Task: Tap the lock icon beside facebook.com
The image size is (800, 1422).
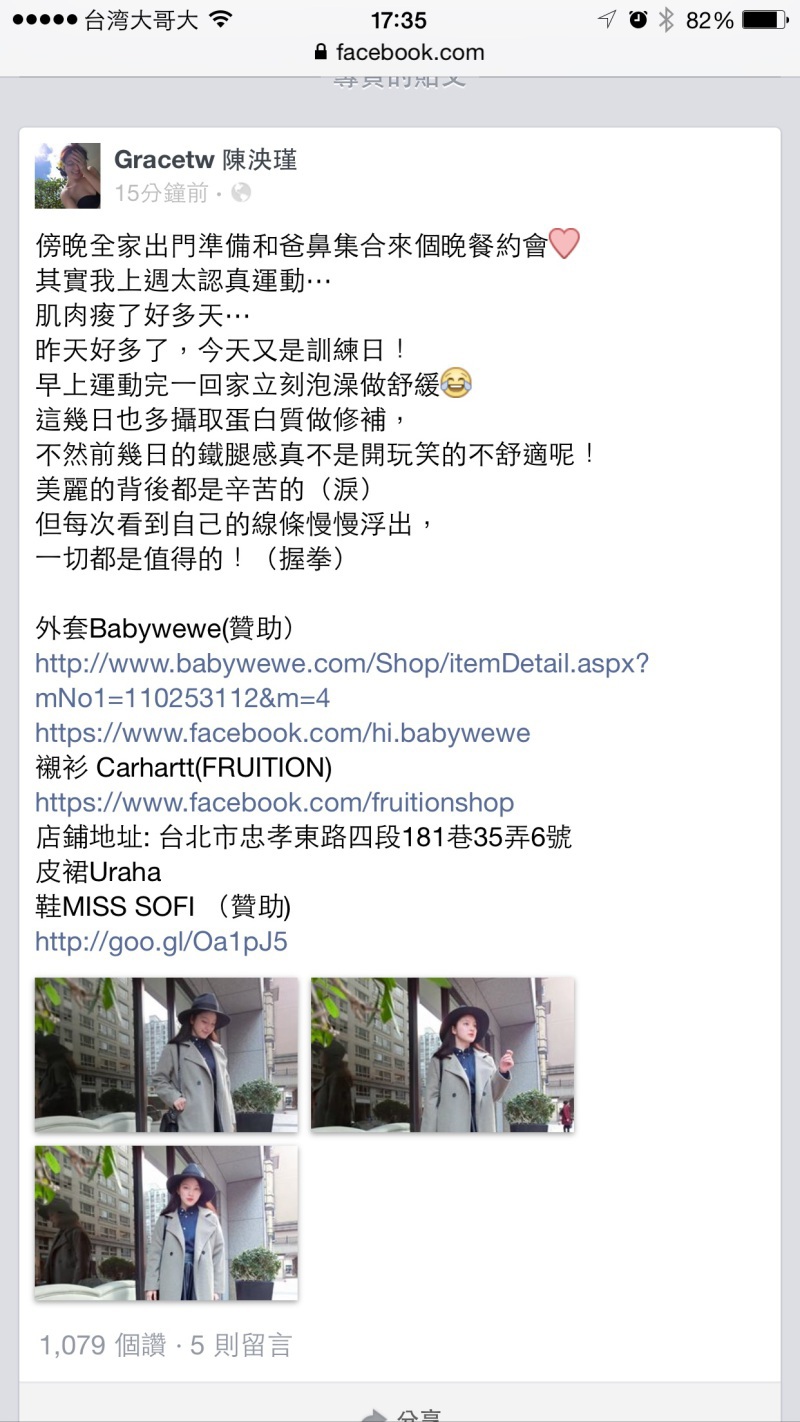Action: click(321, 52)
